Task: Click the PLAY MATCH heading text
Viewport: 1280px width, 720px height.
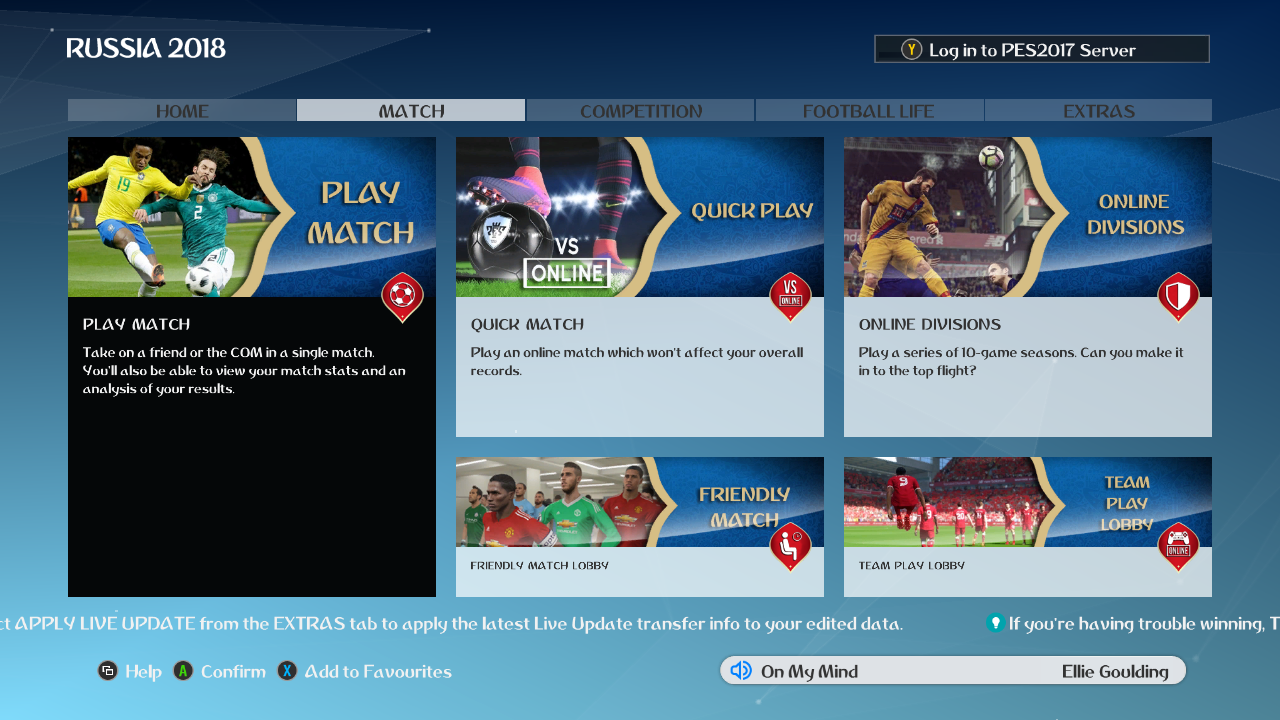Action: [136, 325]
